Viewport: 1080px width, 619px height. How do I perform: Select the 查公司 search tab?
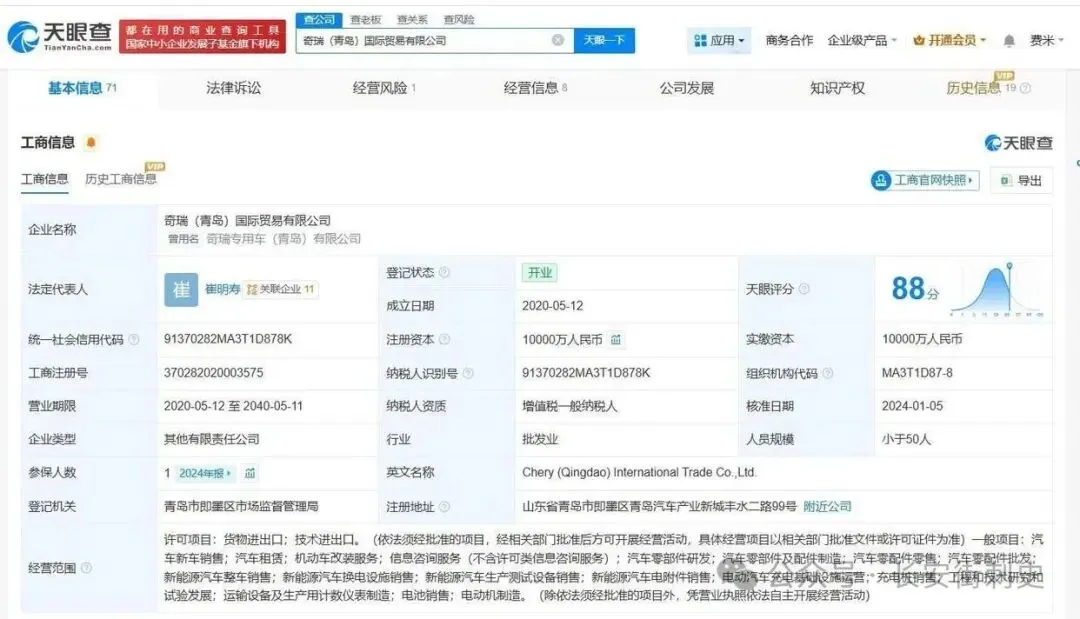(319, 19)
